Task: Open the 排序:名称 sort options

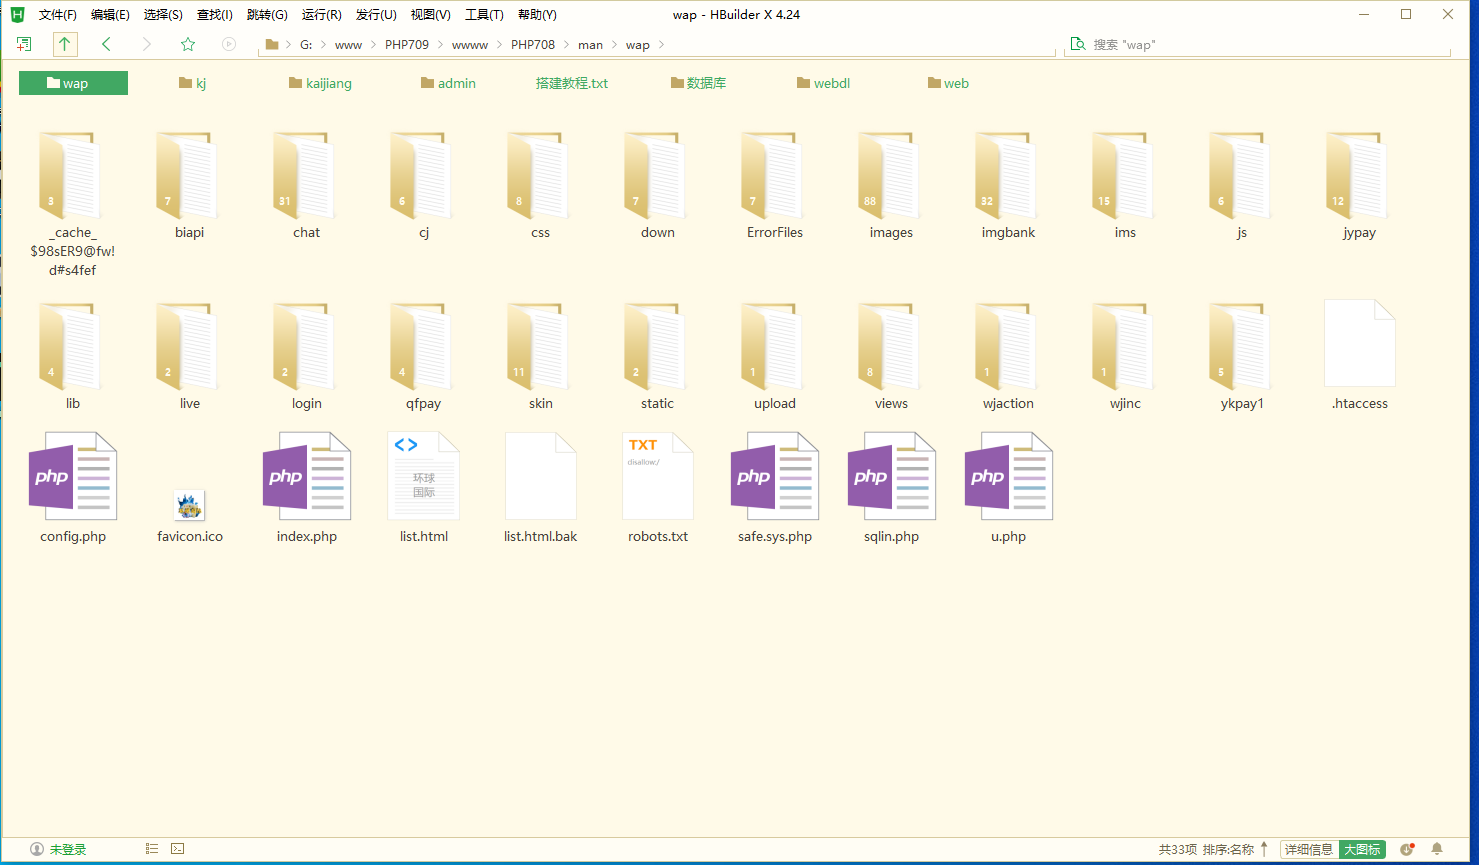Action: [x=1228, y=849]
